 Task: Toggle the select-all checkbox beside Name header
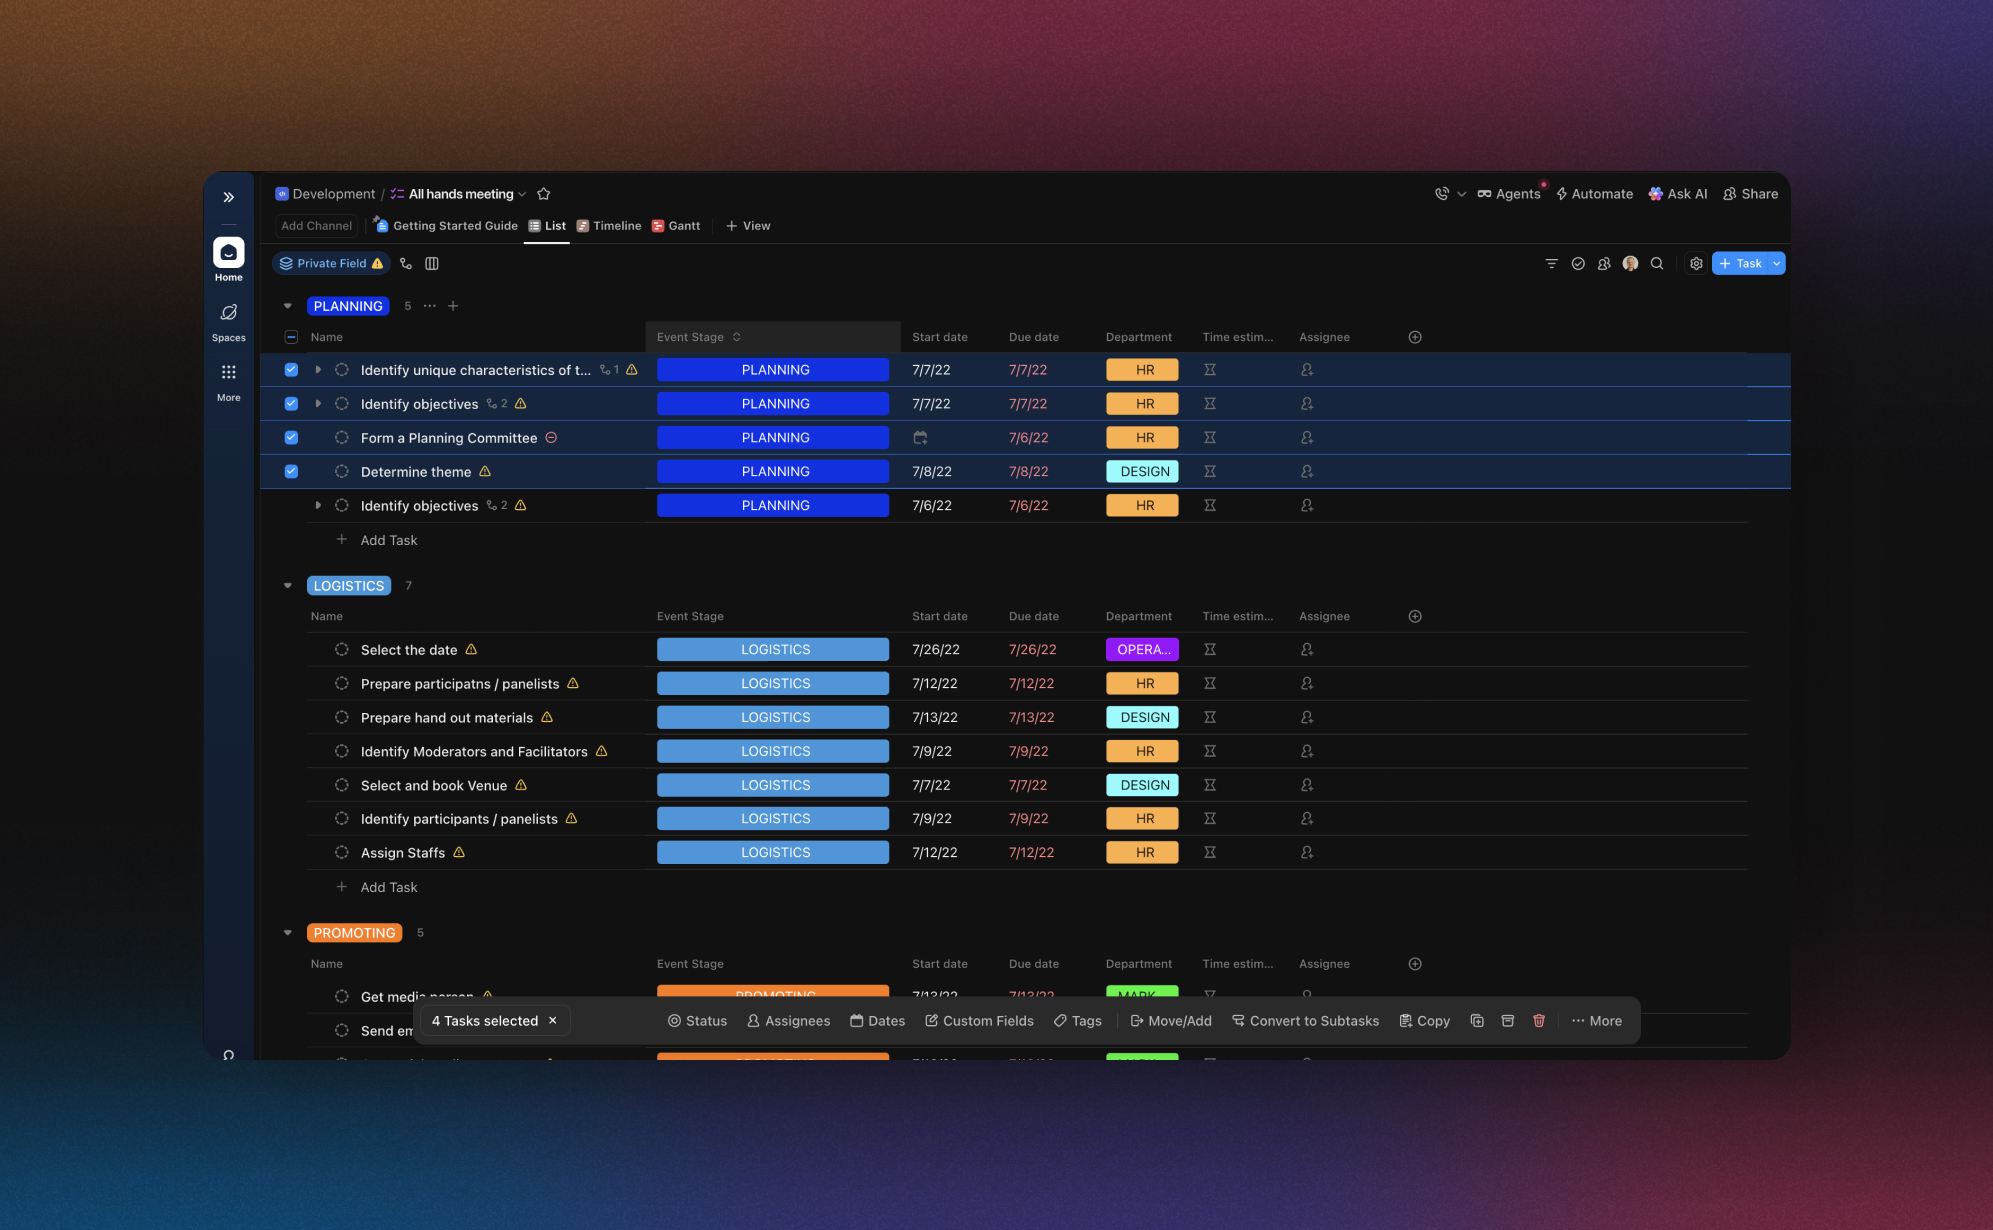(x=291, y=337)
